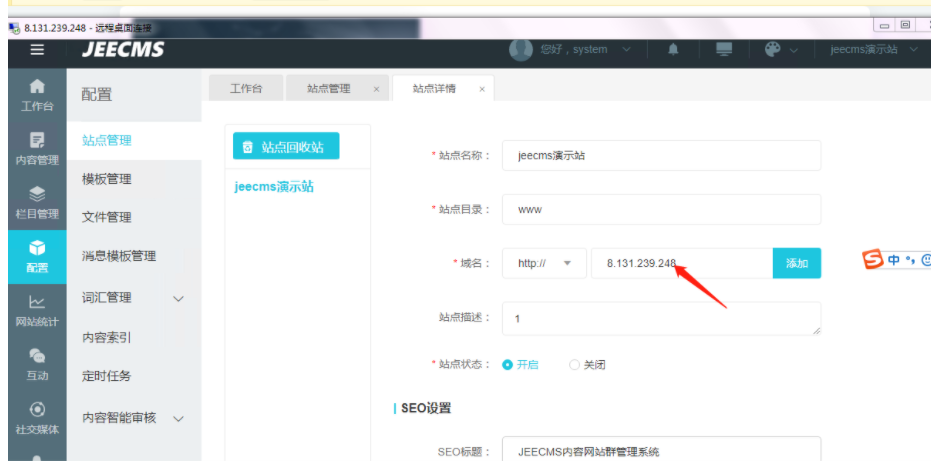
Task: Click the 站点描述 text area
Action: (661, 318)
